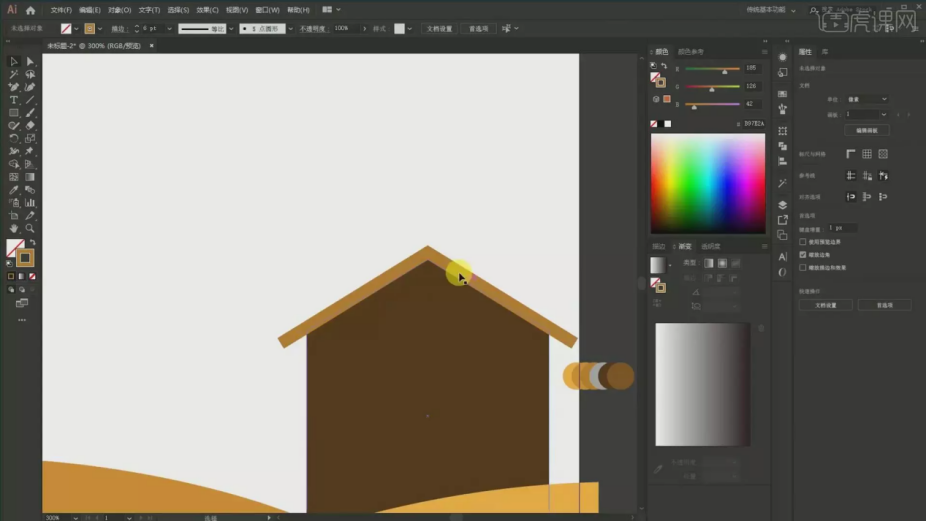Click the 编辑画板 button

(866, 130)
